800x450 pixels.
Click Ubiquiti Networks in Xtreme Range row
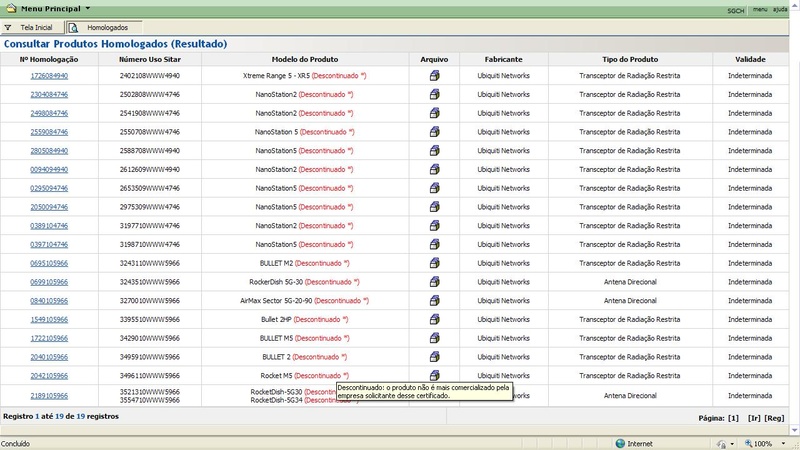pyautogui.click(x=504, y=76)
